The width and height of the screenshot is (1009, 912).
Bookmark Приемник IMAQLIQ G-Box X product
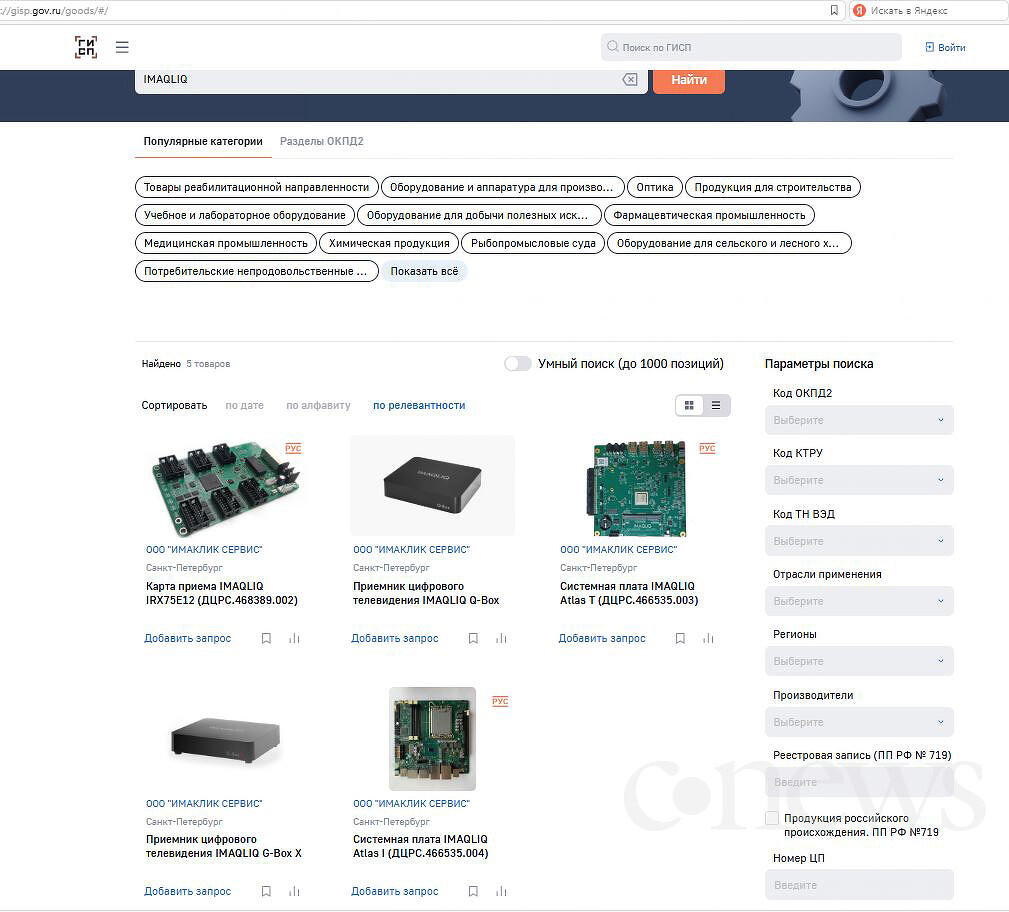click(266, 891)
